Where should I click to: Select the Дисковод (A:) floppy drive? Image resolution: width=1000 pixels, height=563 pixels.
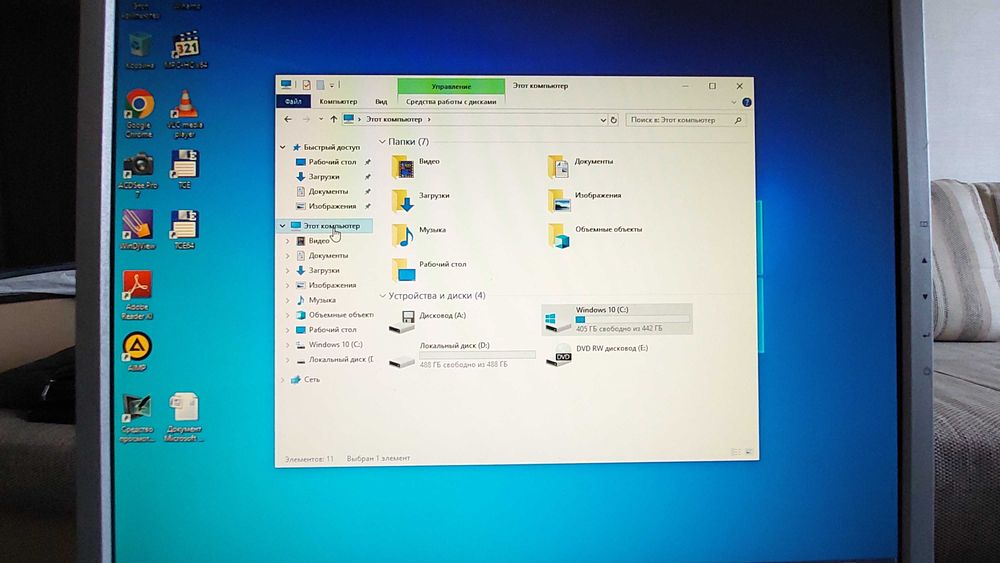coord(427,321)
